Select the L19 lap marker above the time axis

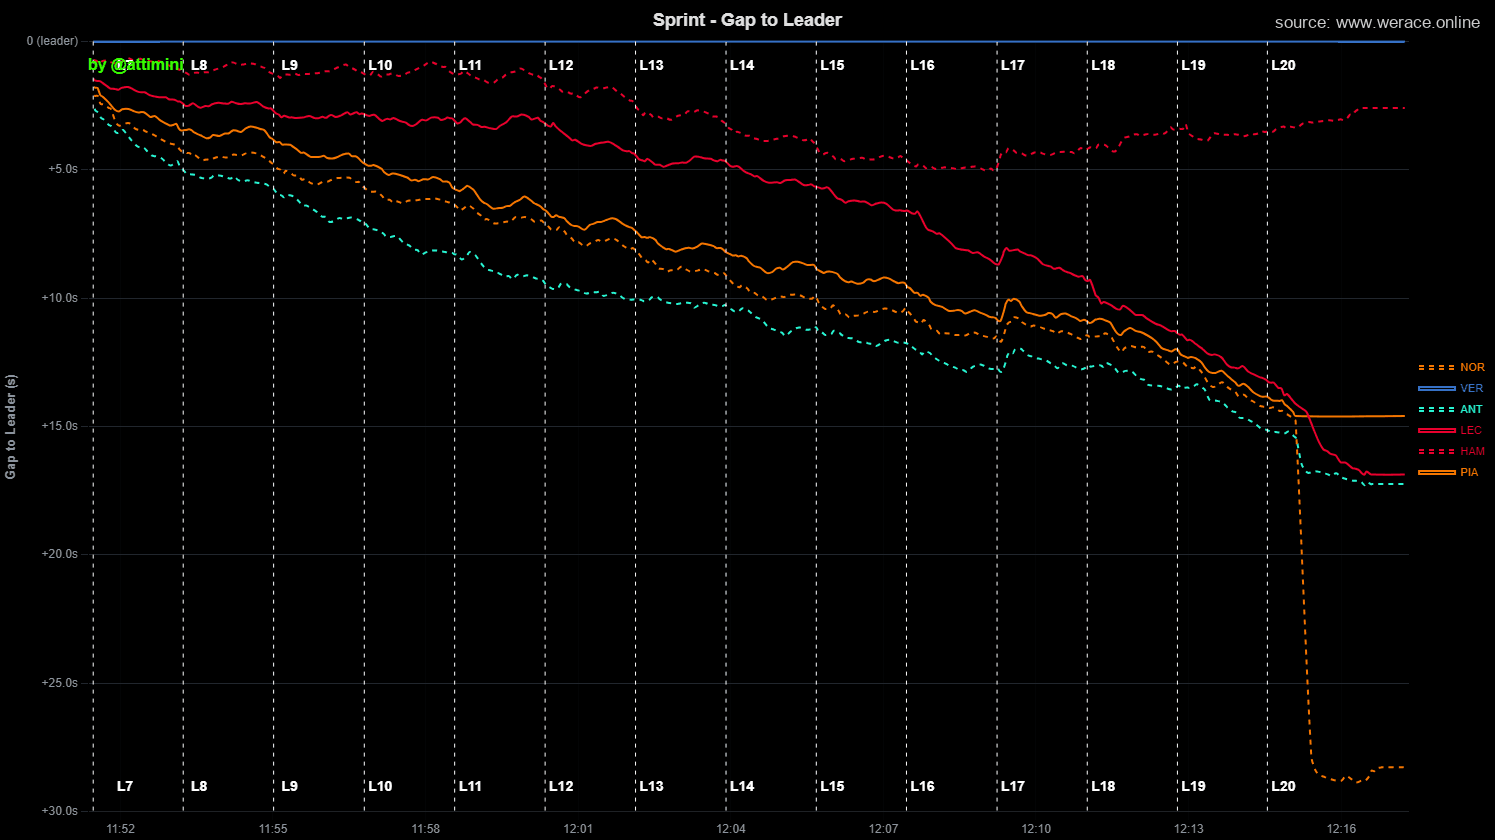[1193, 786]
